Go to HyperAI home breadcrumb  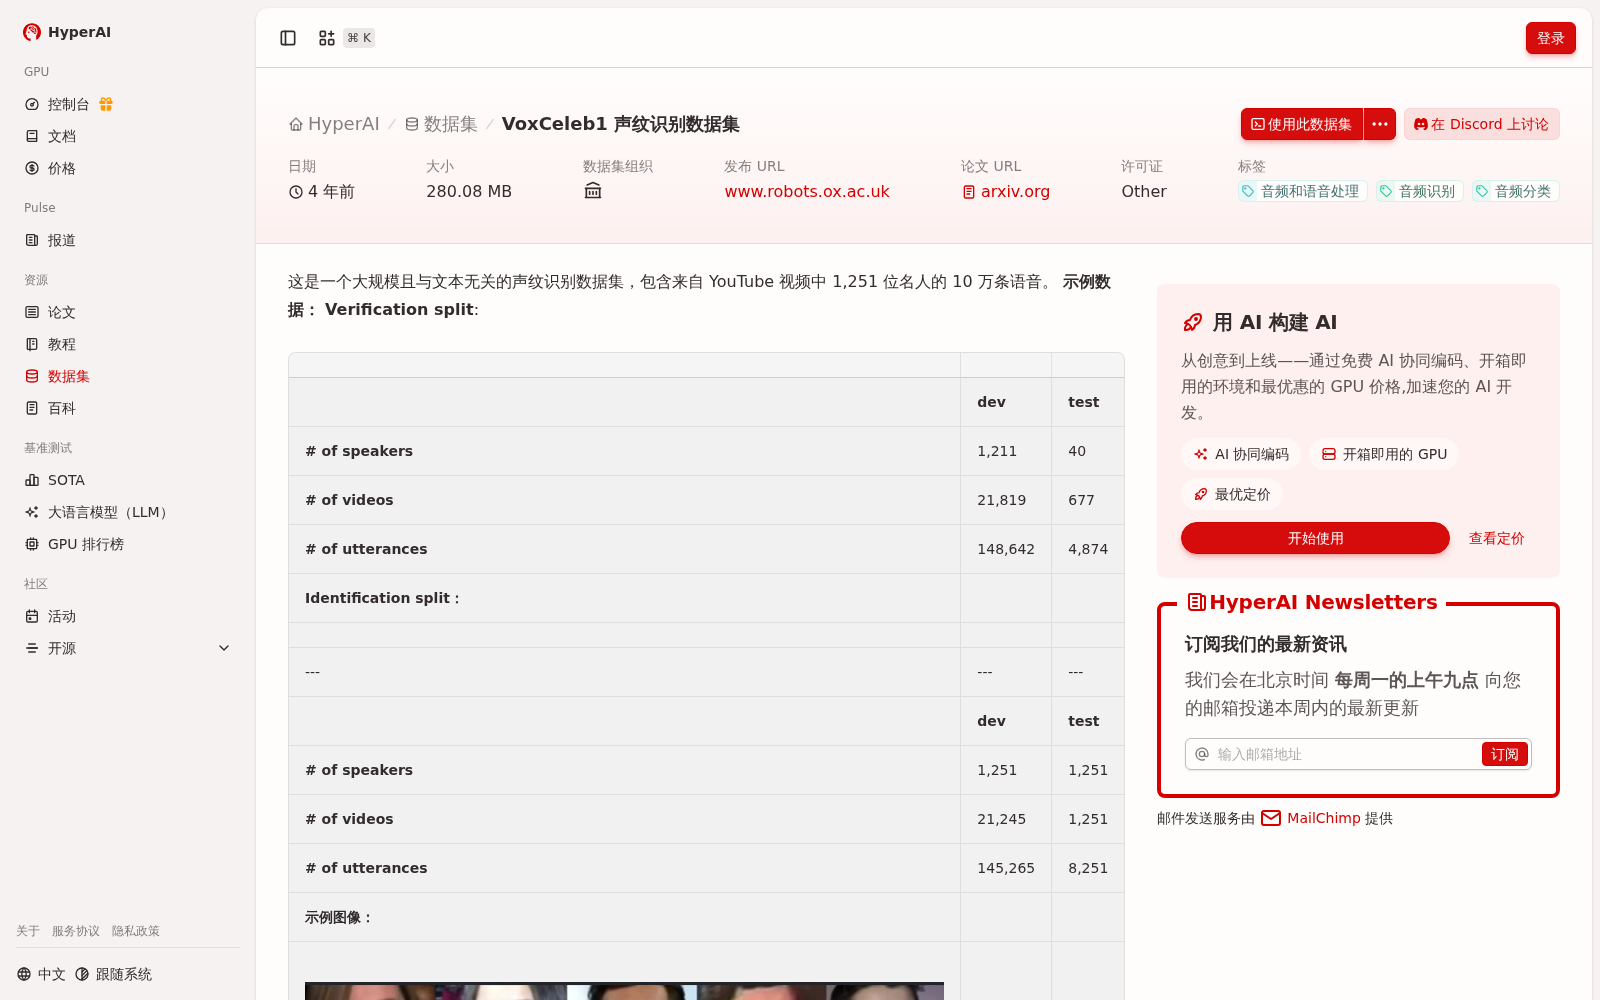click(334, 124)
